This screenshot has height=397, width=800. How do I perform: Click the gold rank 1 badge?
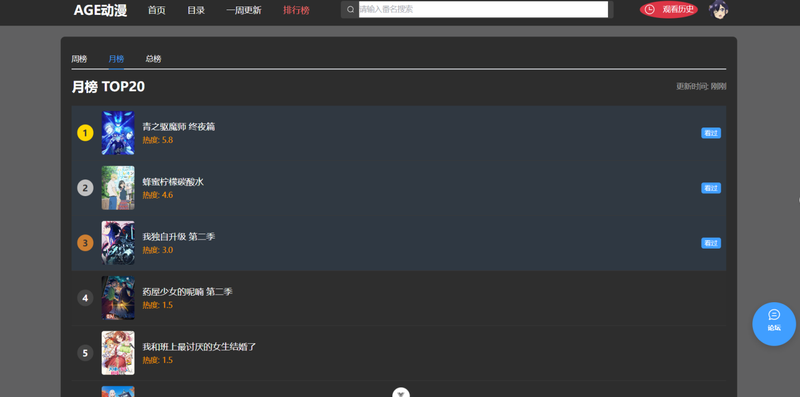tap(85, 133)
